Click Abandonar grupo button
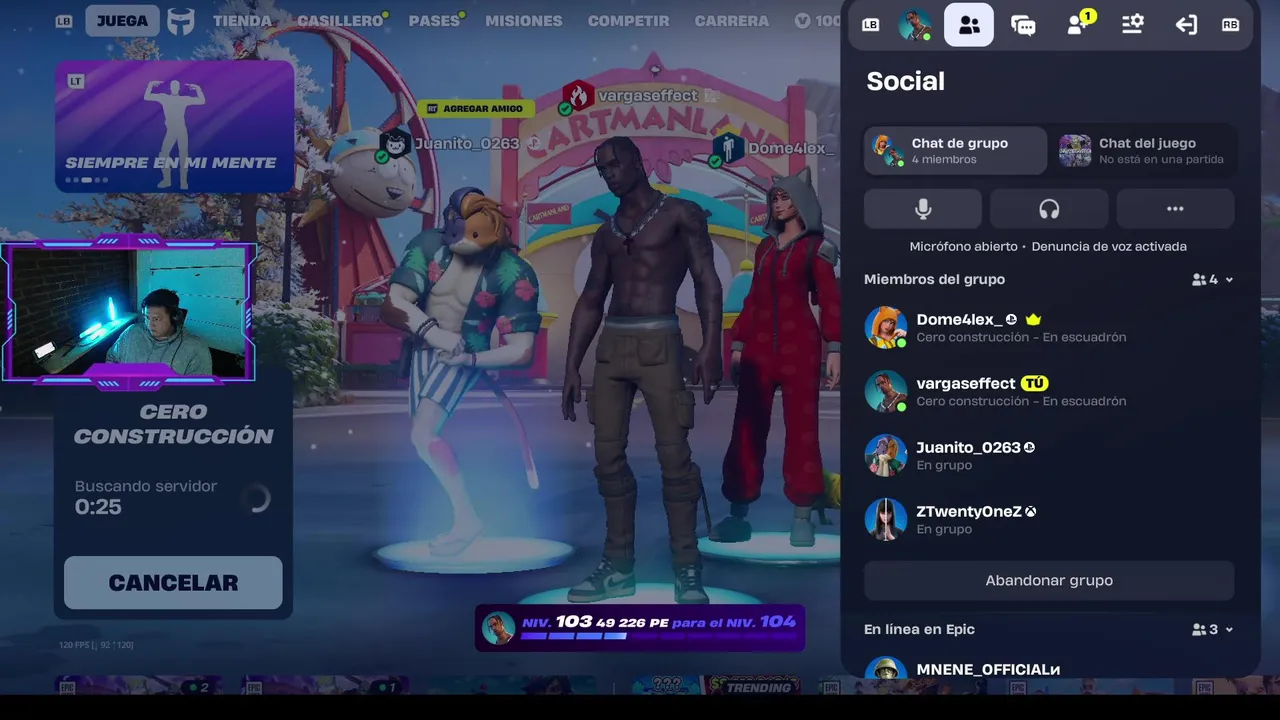Screen dimensions: 1280x720 click(x=1049, y=581)
